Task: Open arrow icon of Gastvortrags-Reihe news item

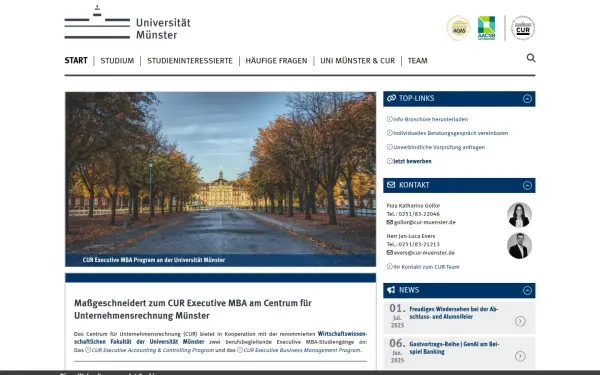Action: click(520, 356)
